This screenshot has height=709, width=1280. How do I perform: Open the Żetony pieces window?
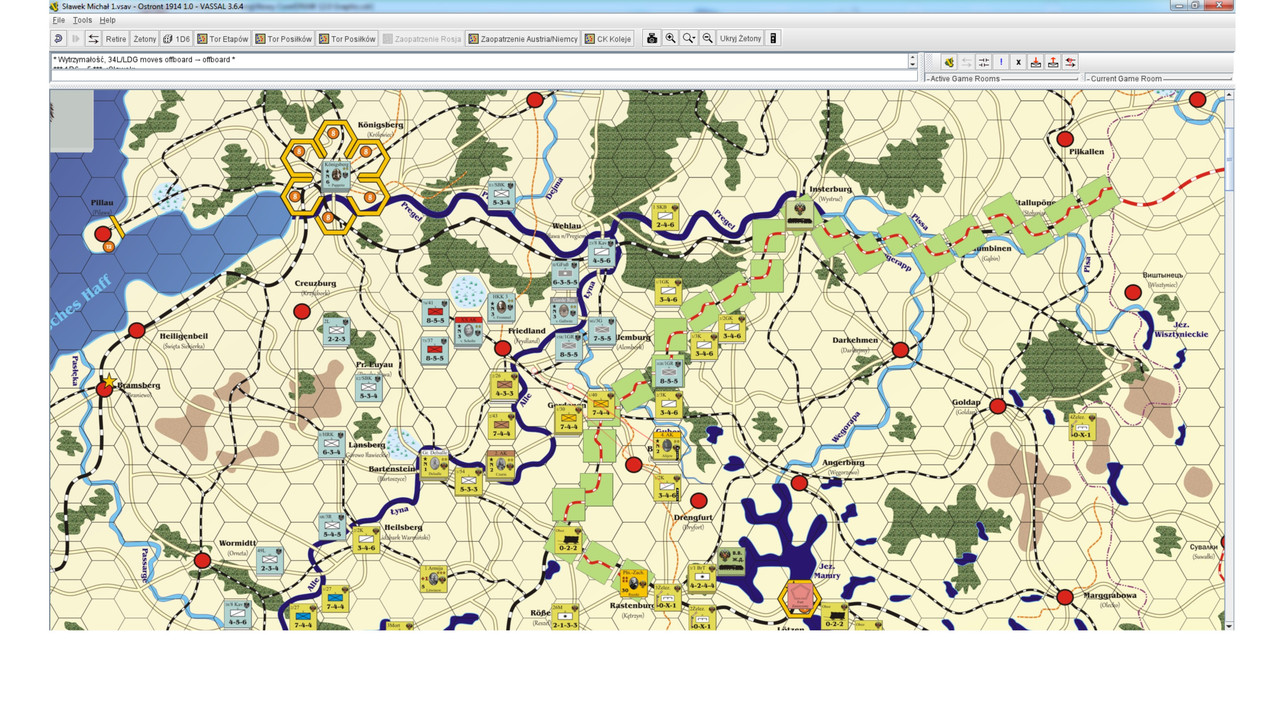(x=145, y=39)
